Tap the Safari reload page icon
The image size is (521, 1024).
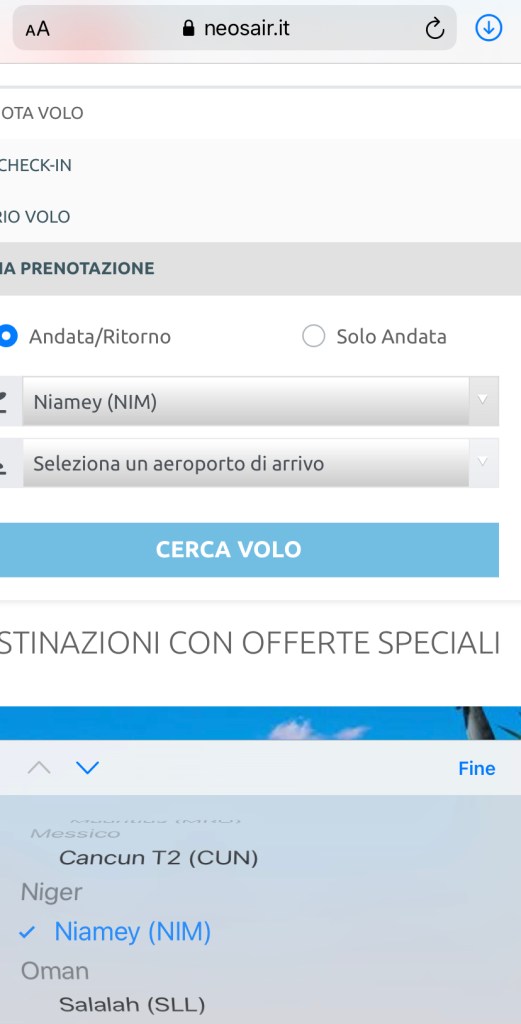point(434,29)
